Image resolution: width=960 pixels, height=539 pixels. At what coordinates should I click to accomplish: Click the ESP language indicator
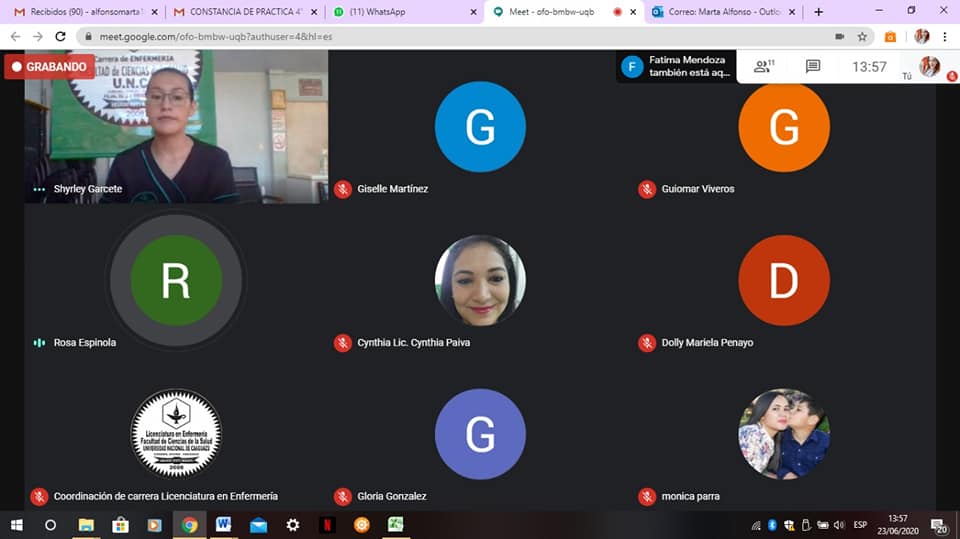tap(860, 525)
